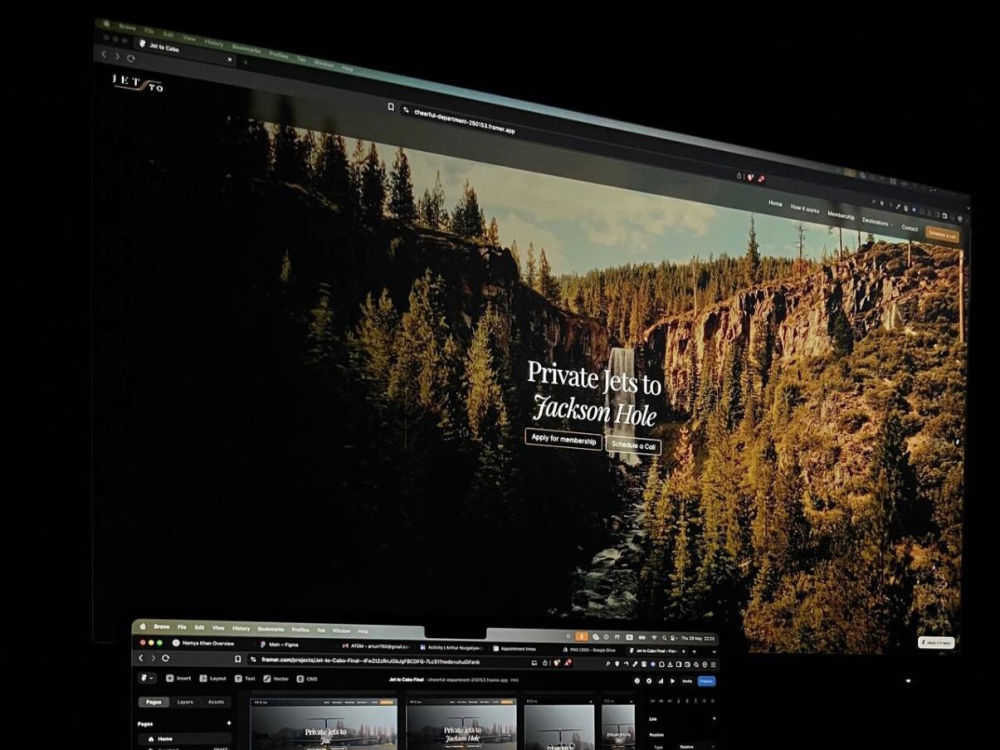Screen dimensions: 1000x750
Task: Open a new tab in the monitor browser
Action: [x=246, y=62]
